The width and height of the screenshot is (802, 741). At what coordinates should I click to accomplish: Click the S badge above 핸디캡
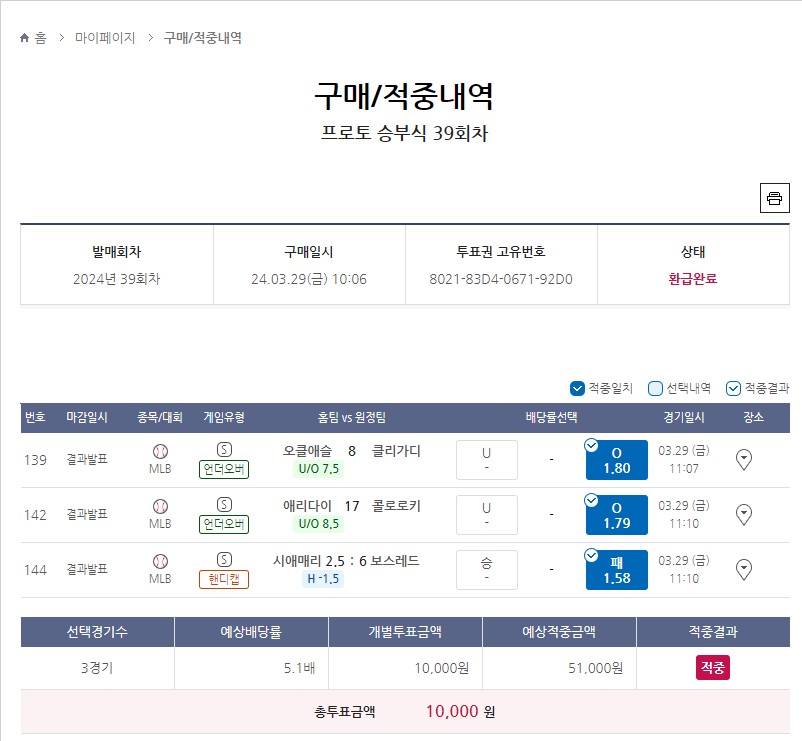point(224,559)
